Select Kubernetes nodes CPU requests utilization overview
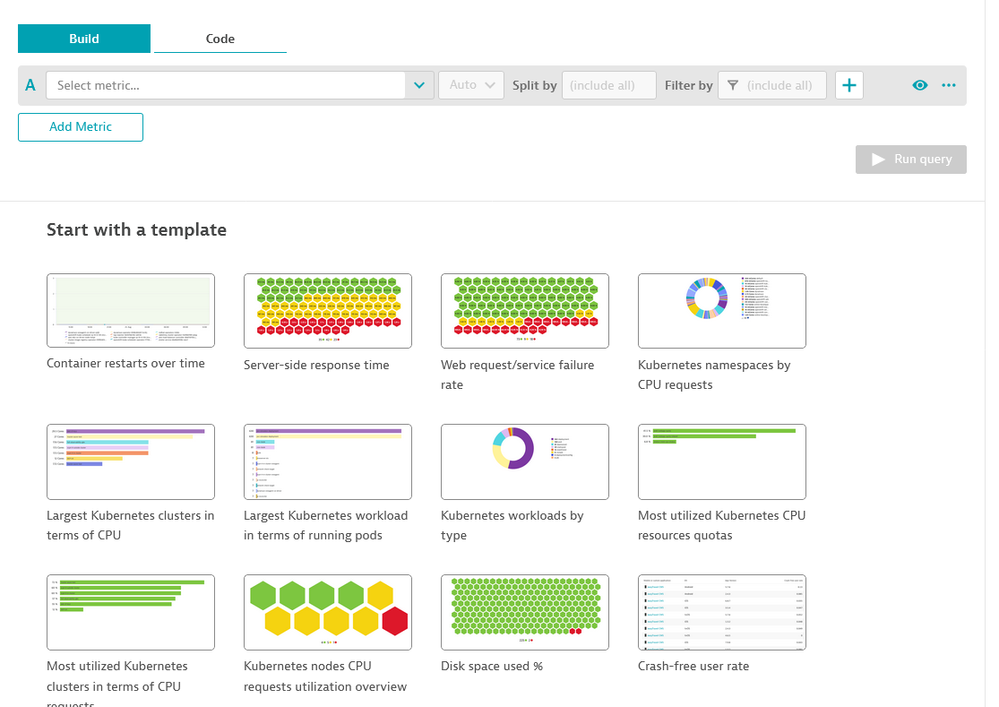 (328, 611)
